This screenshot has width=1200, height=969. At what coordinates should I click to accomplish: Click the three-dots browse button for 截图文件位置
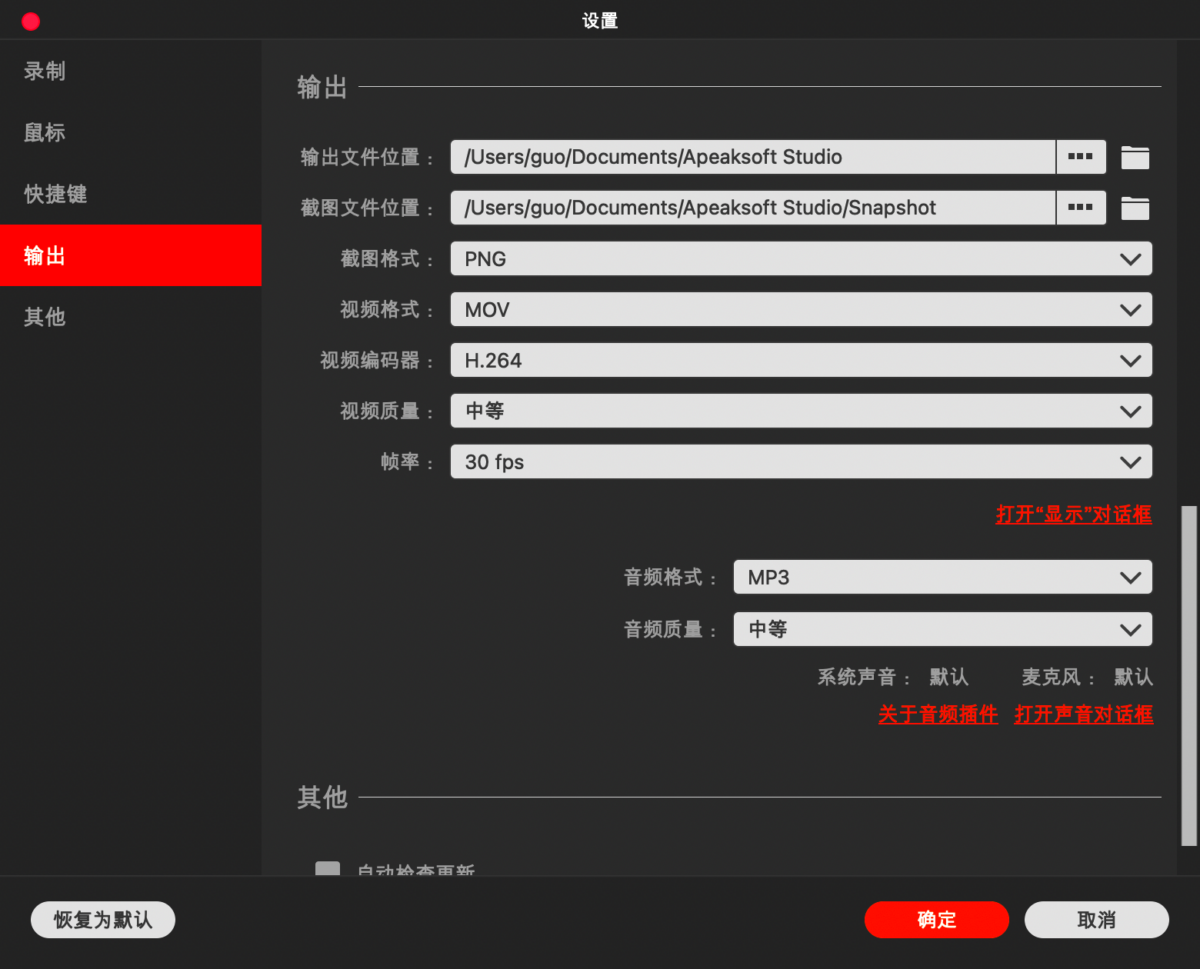pos(1081,208)
